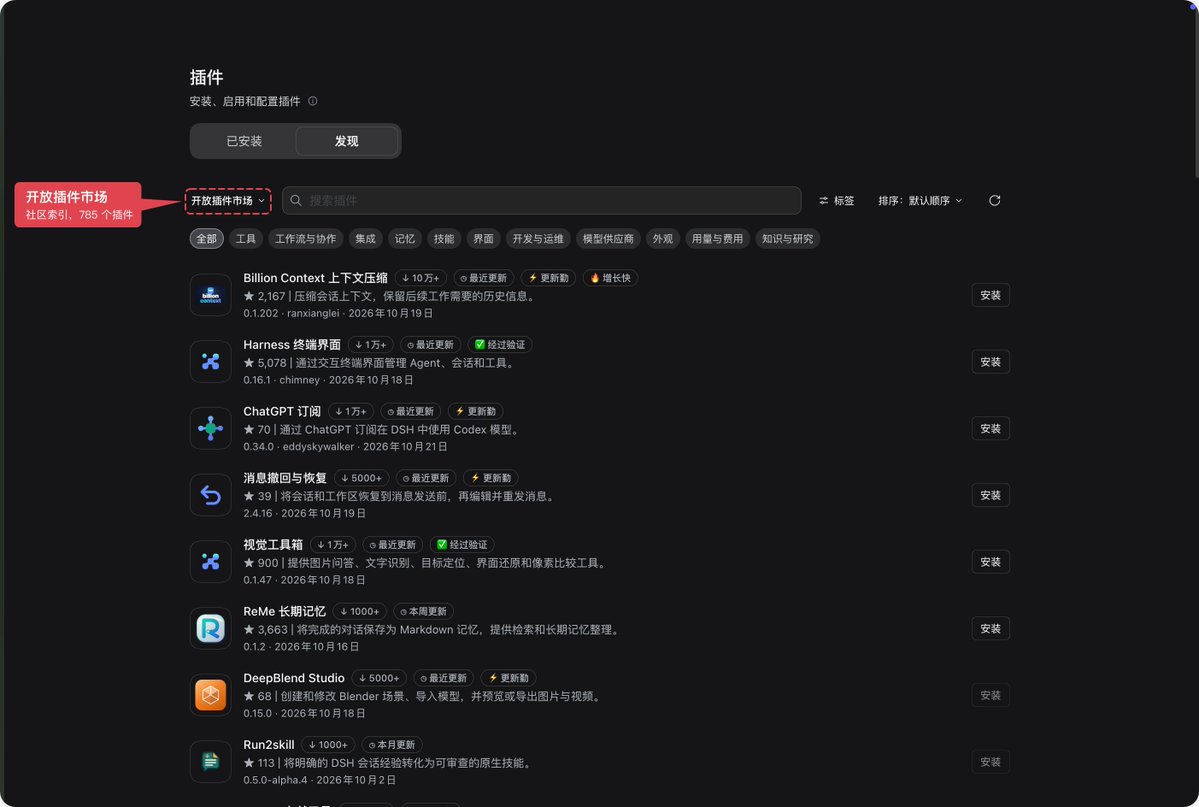Filter by the 知识与研究 category chip
The image size is (1199, 807).
[788, 239]
